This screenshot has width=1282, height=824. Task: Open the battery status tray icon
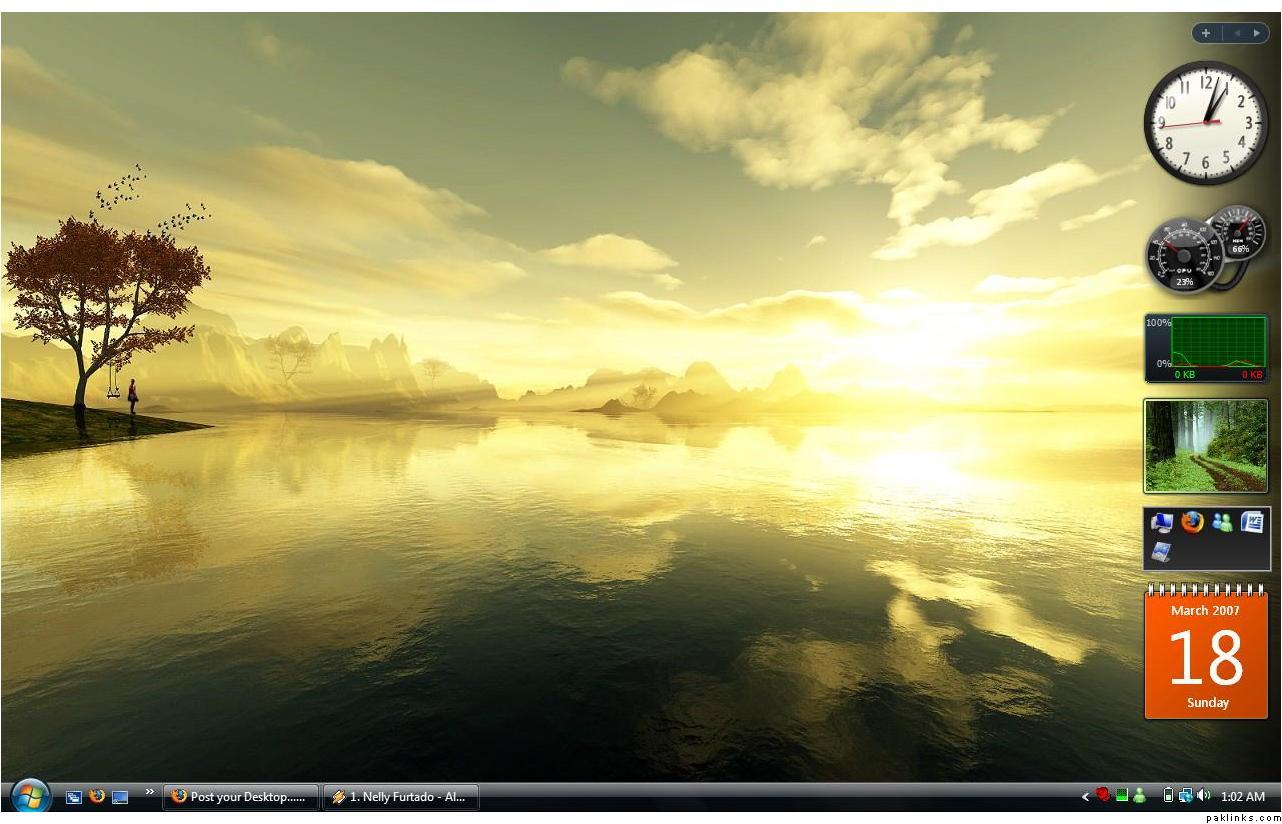tap(1168, 796)
